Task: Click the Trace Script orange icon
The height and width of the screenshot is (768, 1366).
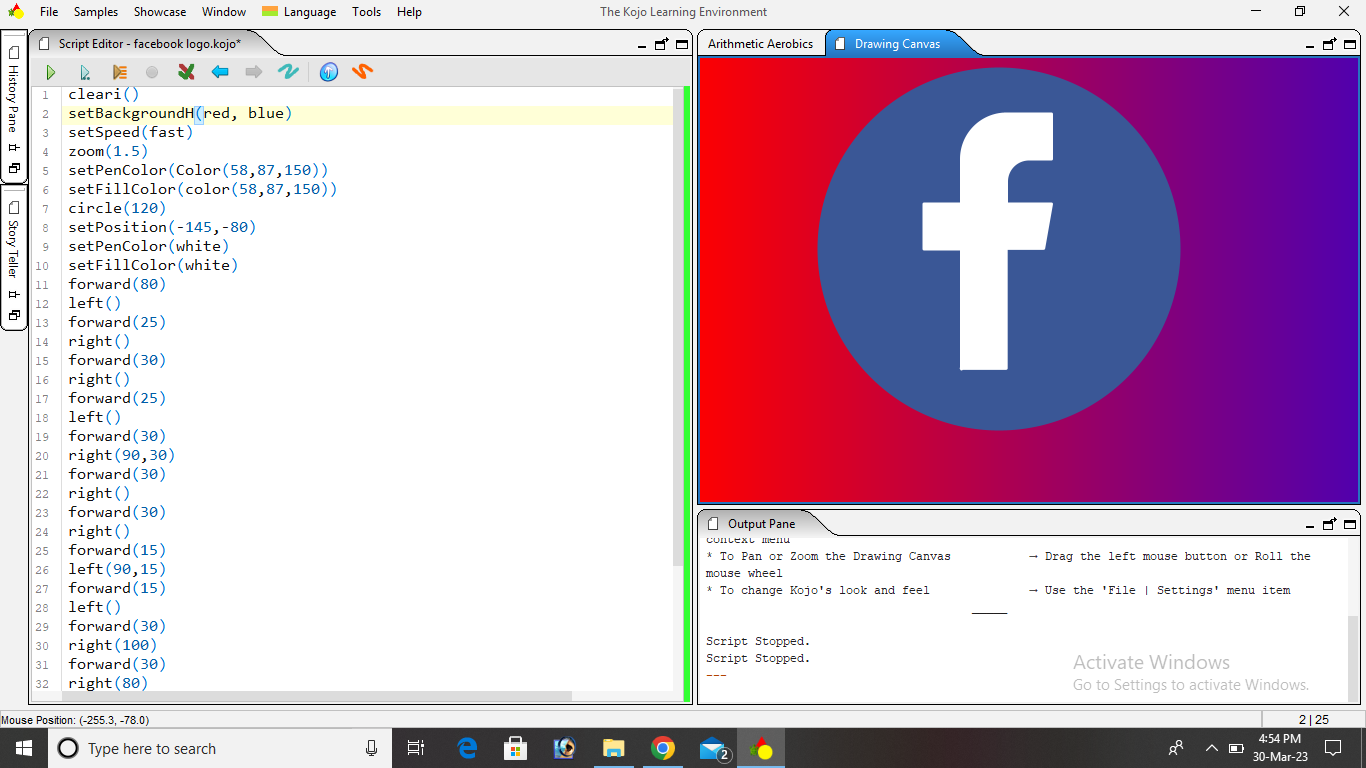Action: point(119,72)
